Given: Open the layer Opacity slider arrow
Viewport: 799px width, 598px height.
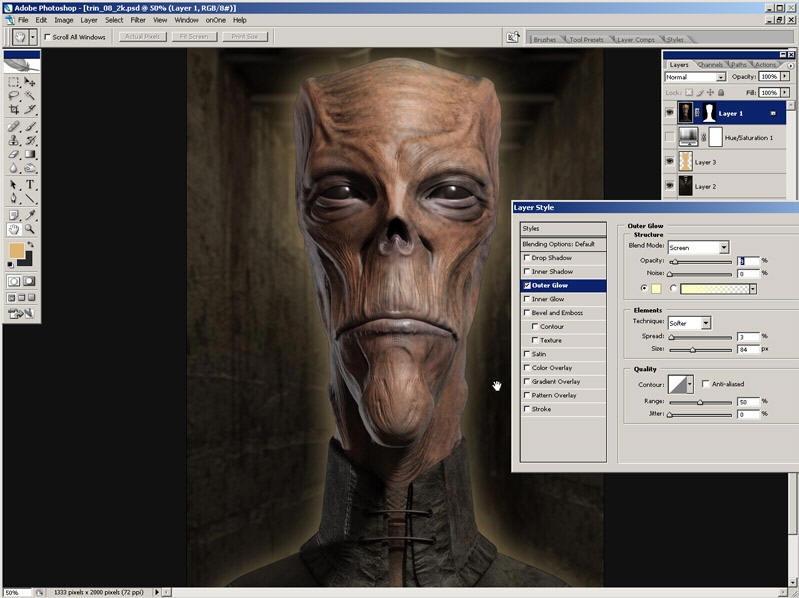Looking at the screenshot, I should [785, 76].
